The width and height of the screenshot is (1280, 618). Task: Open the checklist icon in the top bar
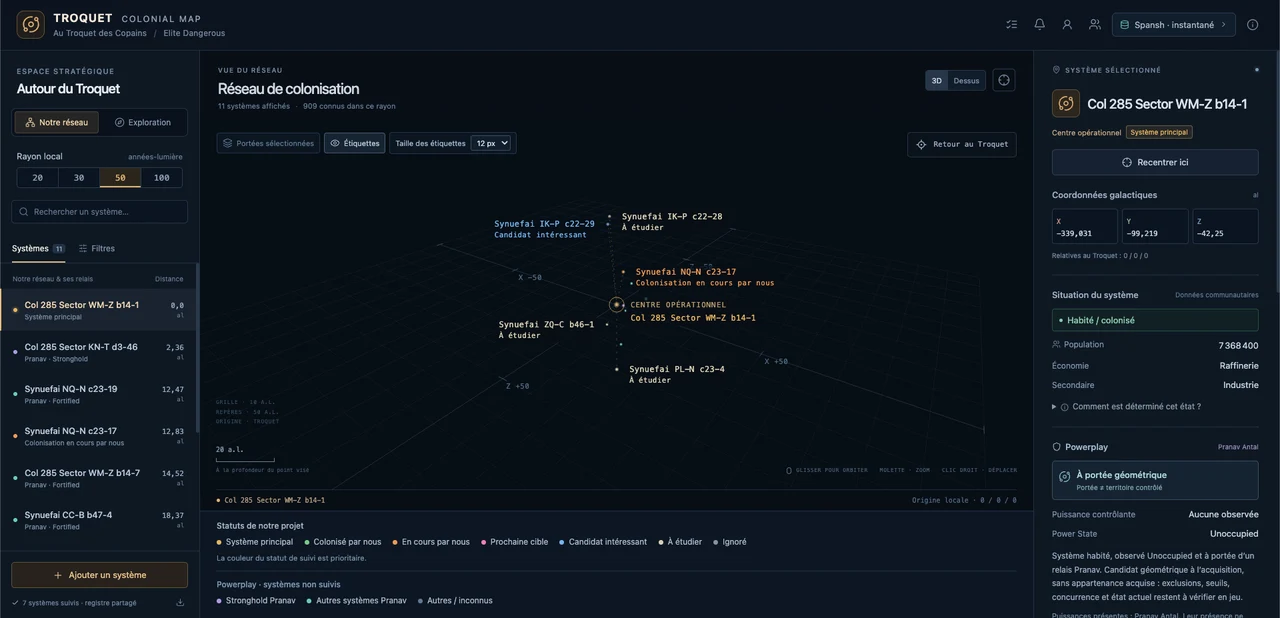click(x=1012, y=25)
